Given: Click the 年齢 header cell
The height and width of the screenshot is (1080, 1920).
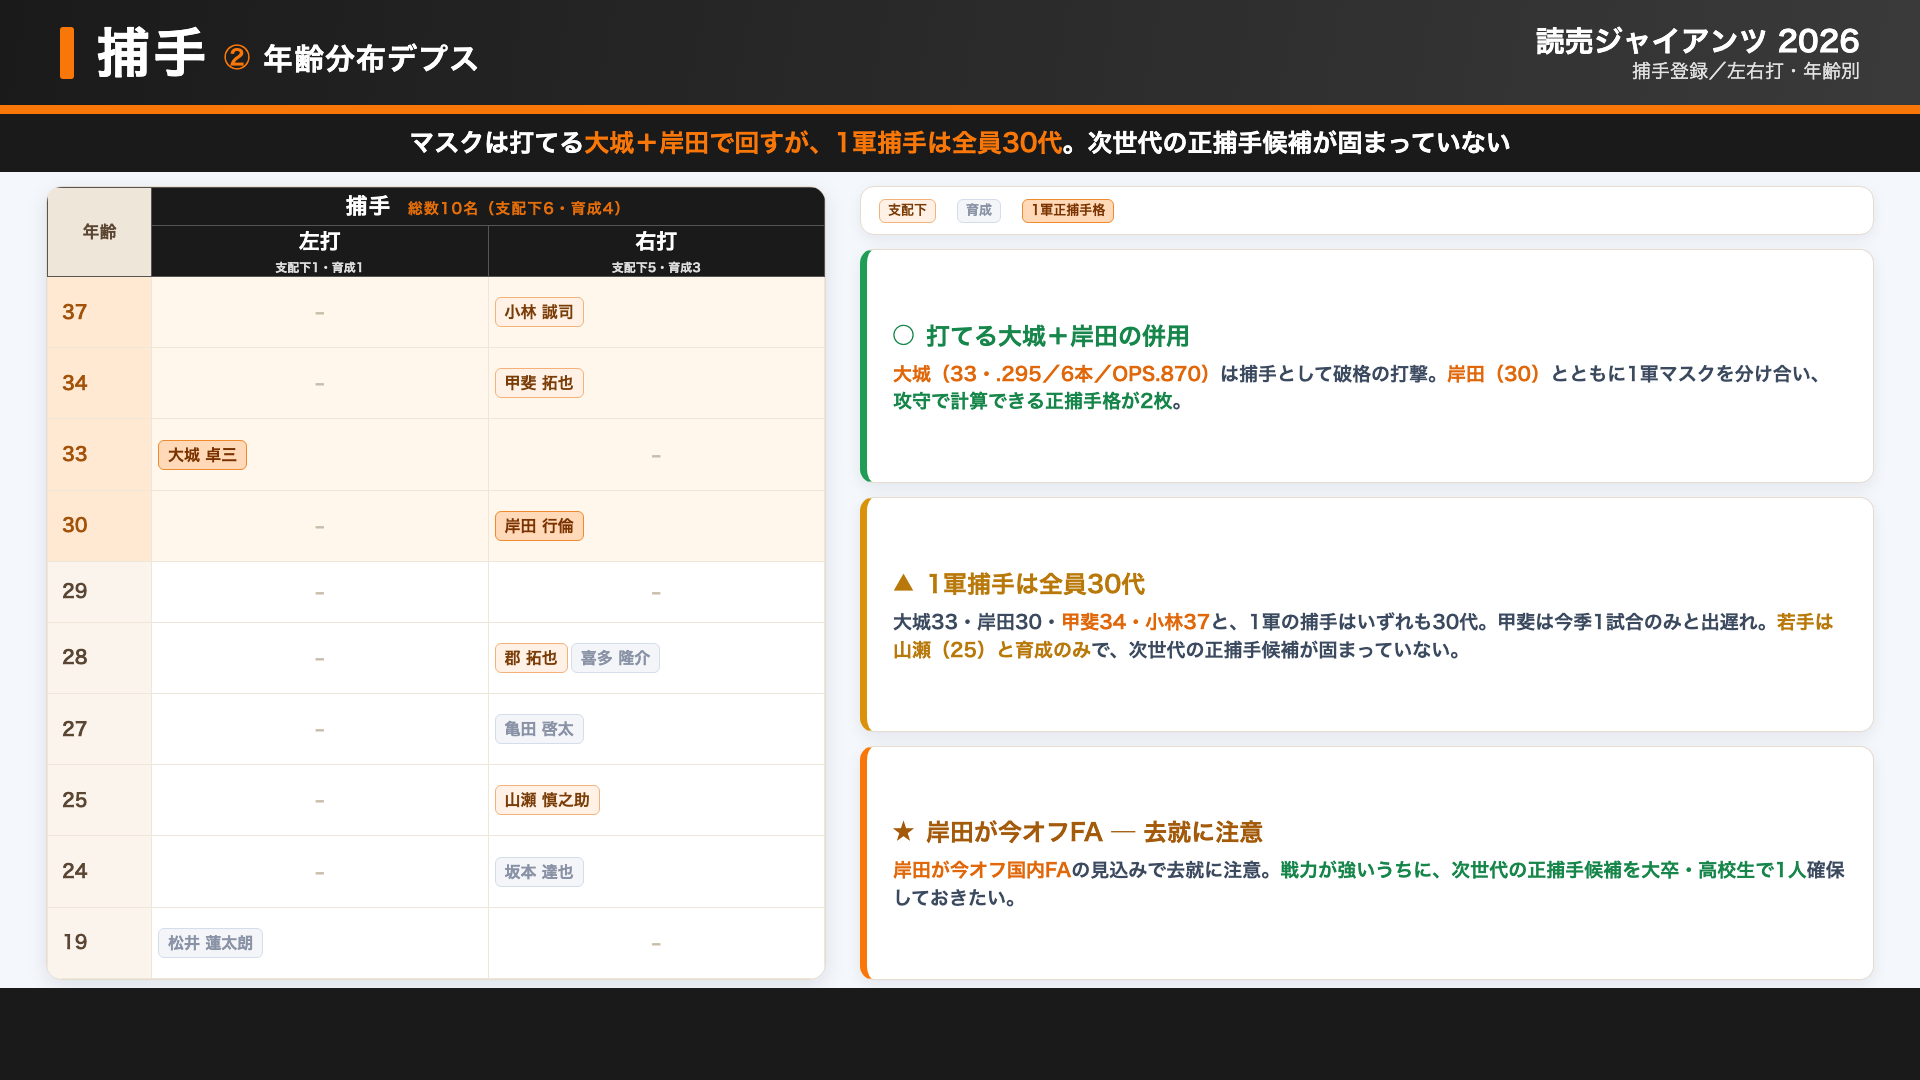Looking at the screenshot, I should 99,232.
